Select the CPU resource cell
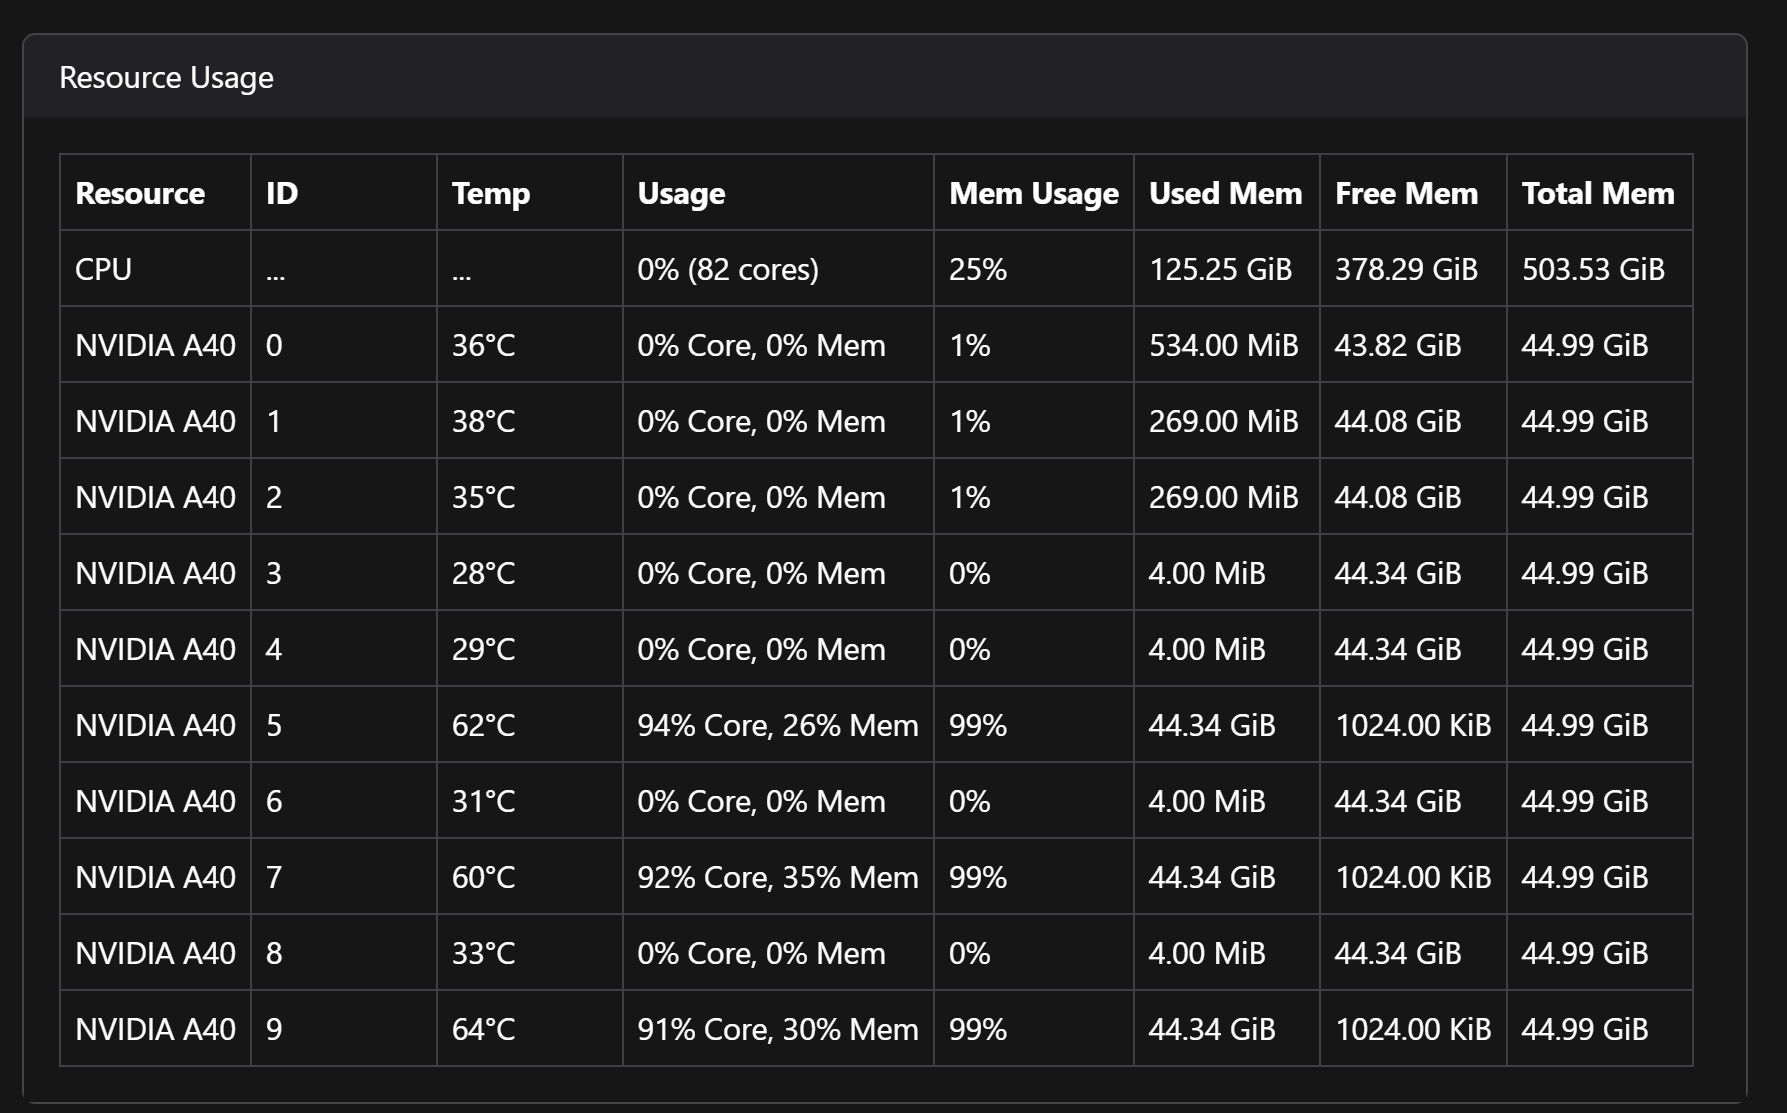The width and height of the screenshot is (1787, 1113). coord(104,269)
